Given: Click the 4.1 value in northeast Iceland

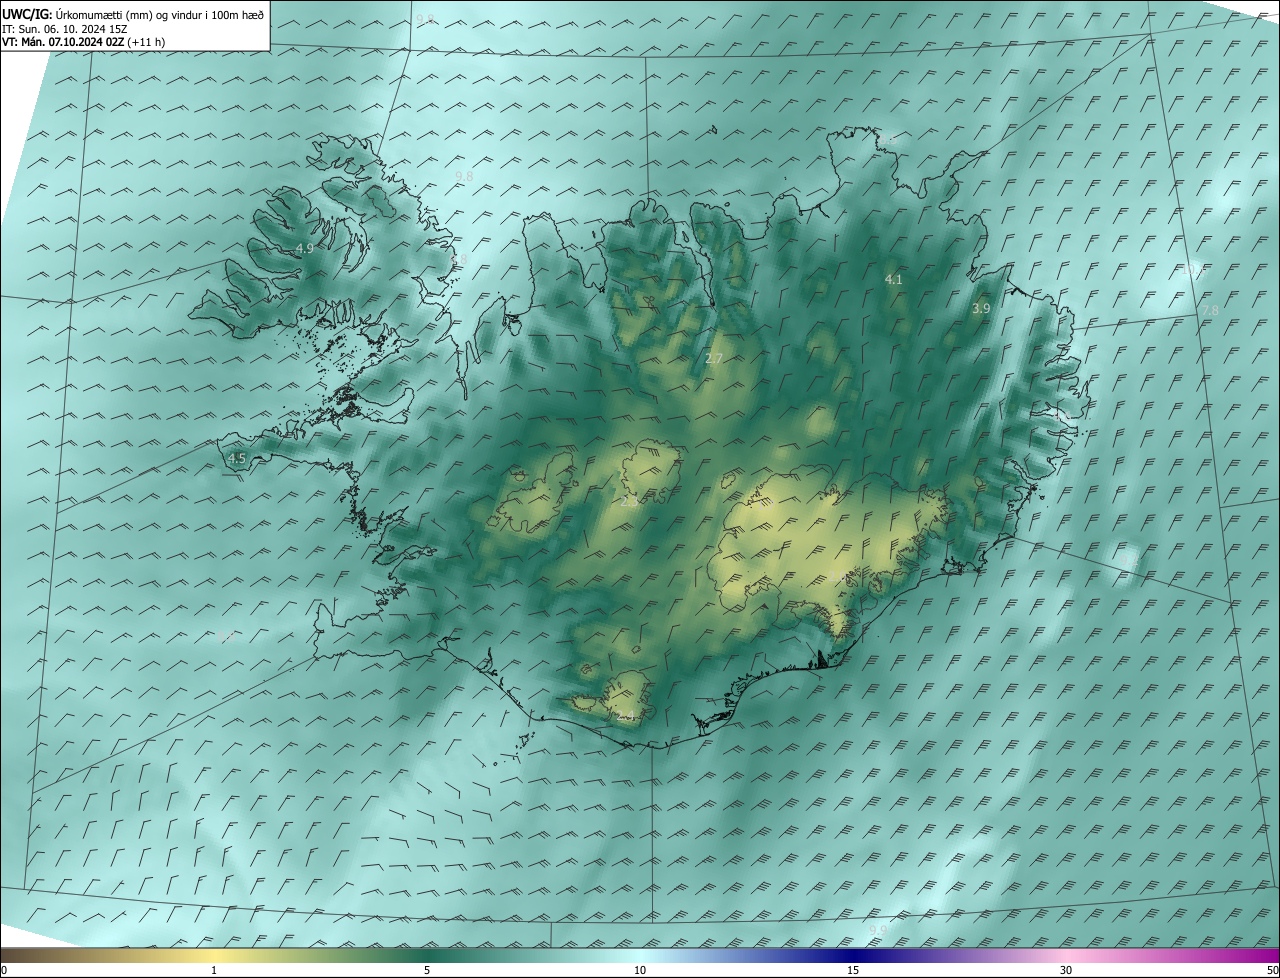Looking at the screenshot, I should click(894, 280).
